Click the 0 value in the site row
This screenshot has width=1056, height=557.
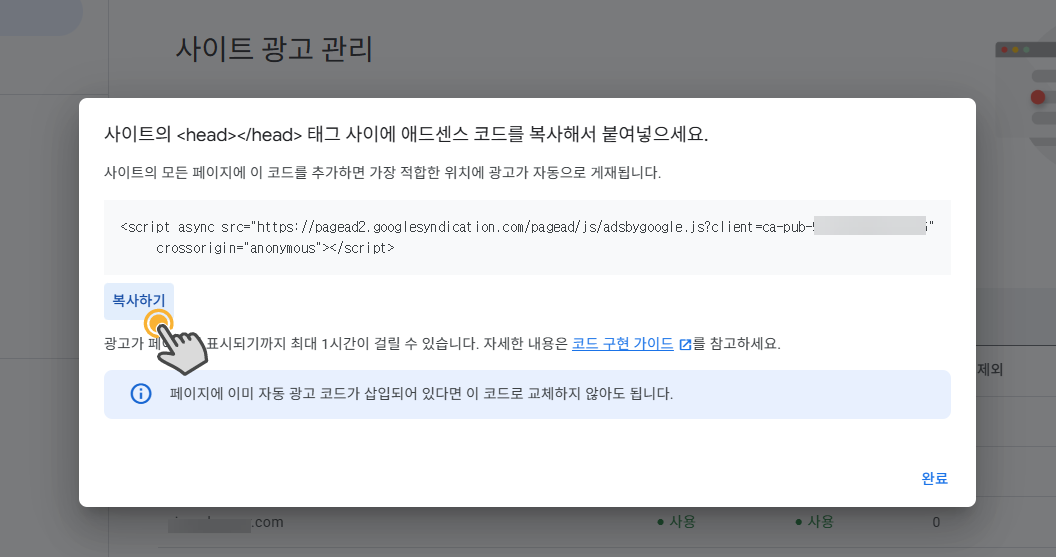pyautogui.click(x=936, y=522)
